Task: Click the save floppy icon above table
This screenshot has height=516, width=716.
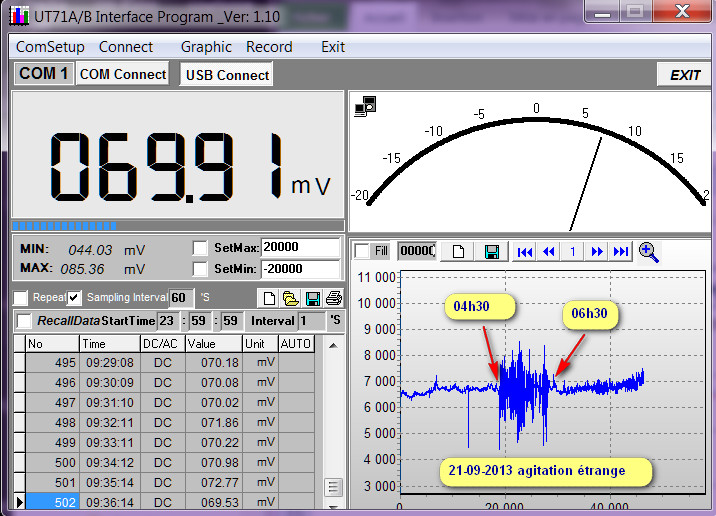Action: click(313, 299)
